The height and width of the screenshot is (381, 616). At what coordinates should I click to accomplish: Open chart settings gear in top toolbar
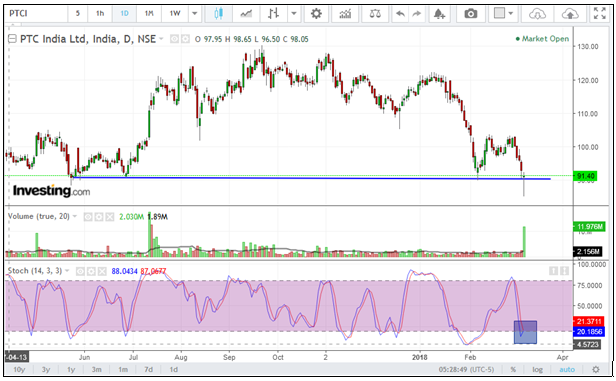point(316,14)
